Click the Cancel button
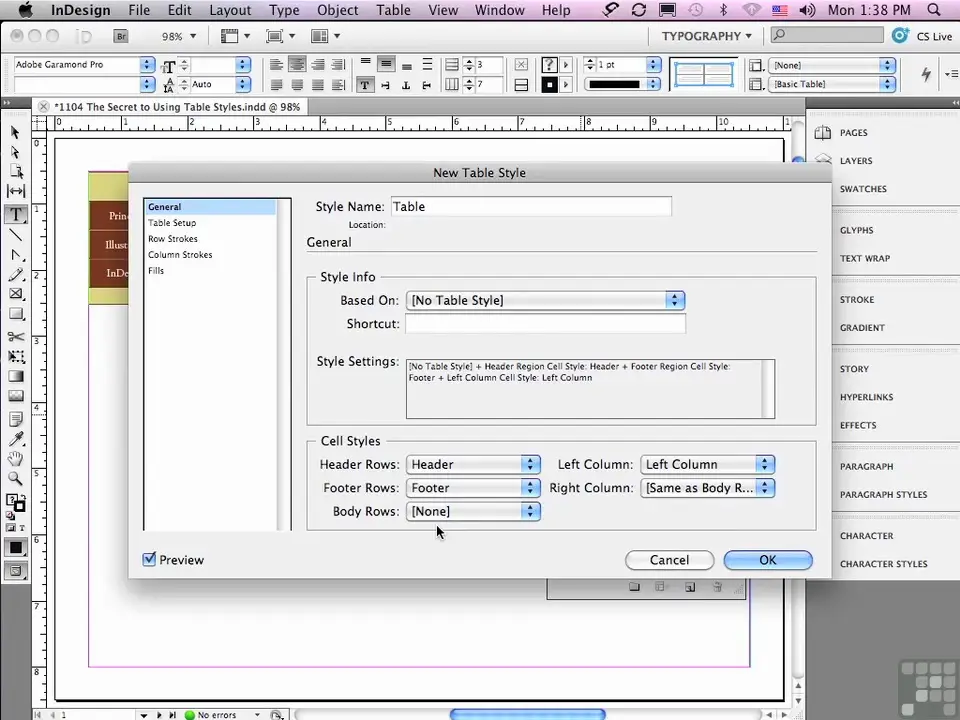 (x=669, y=560)
